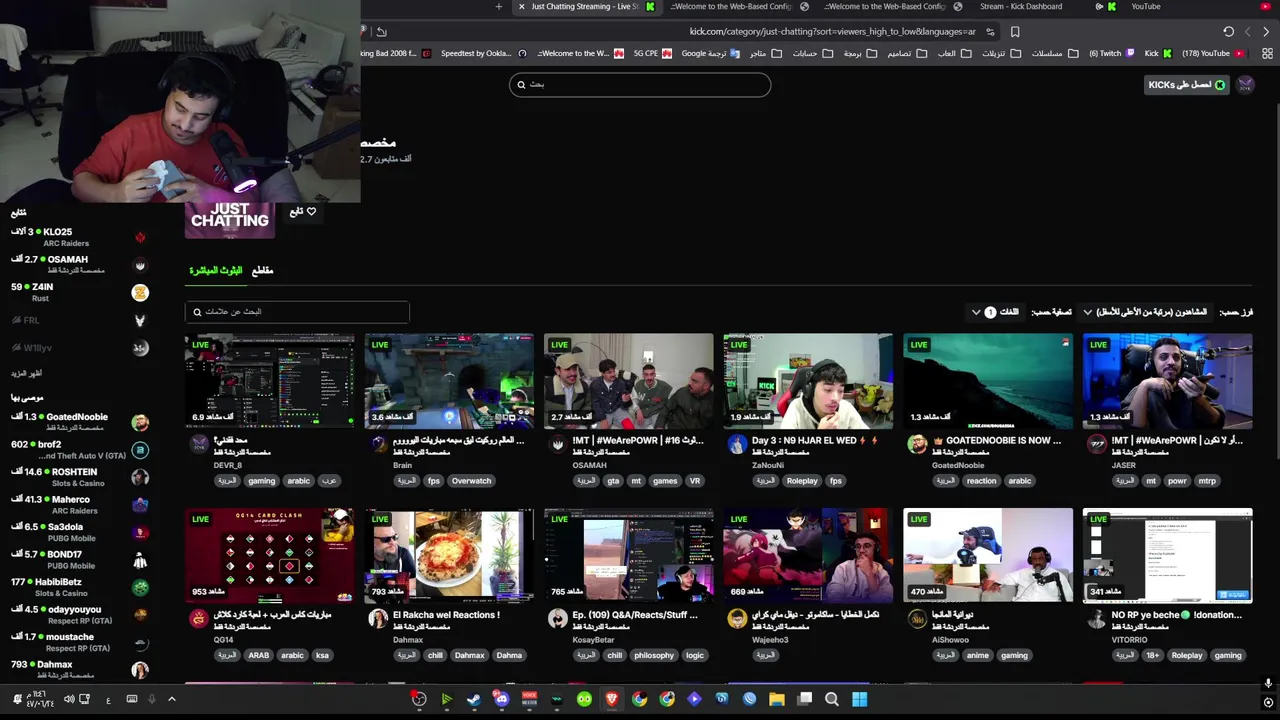Switch to the clips tab (مقاطع)
The image size is (1280, 720).
tap(262, 271)
